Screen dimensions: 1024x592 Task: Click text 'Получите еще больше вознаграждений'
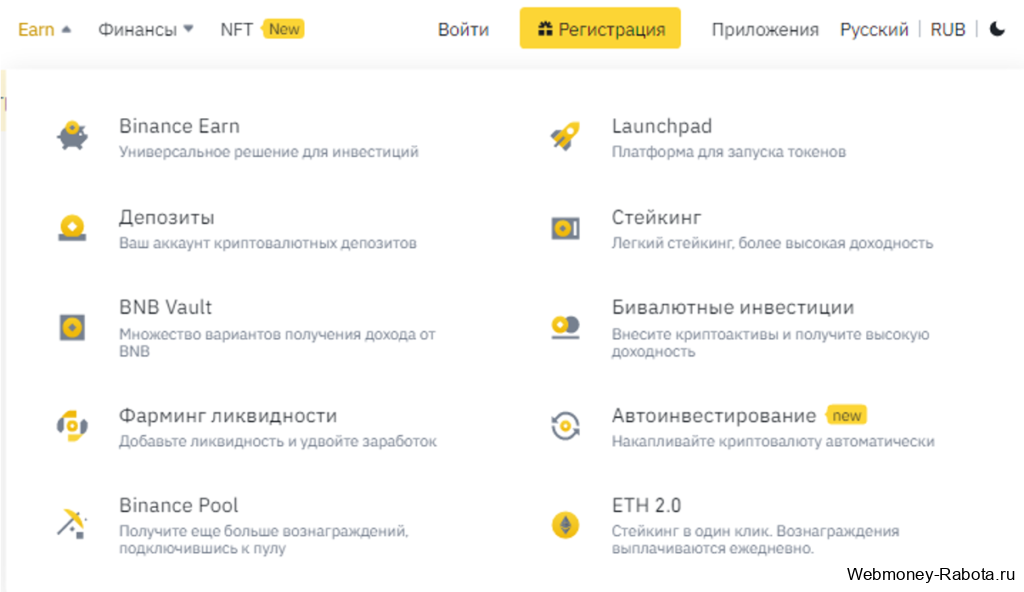click(x=263, y=531)
